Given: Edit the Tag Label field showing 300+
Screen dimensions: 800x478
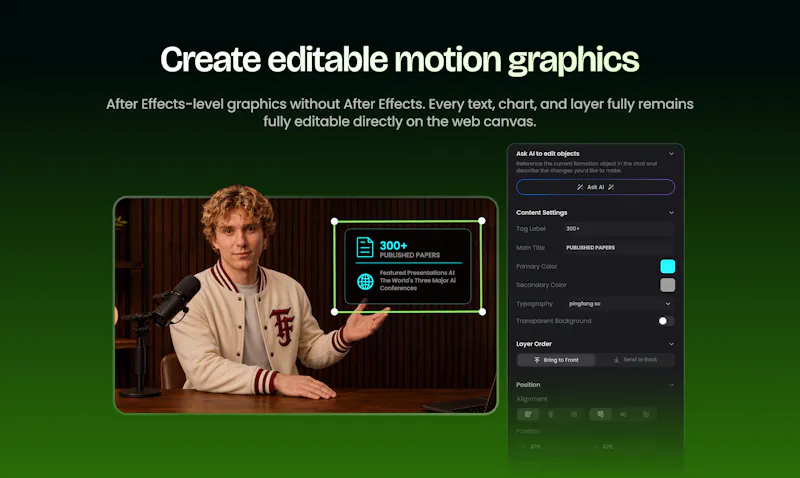Looking at the screenshot, I should 619,229.
